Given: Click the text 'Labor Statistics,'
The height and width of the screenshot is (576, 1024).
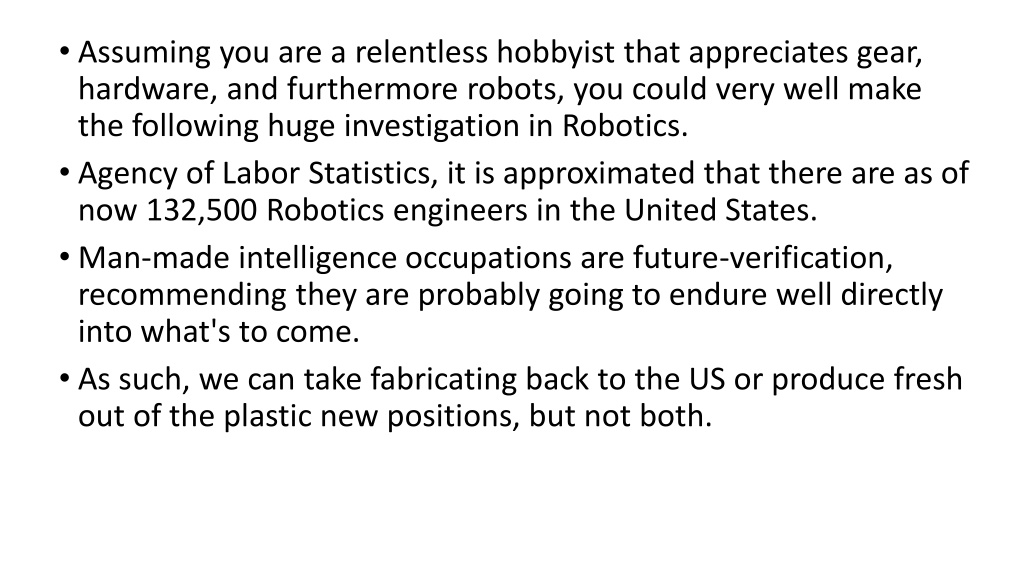Looking at the screenshot, I should (x=330, y=174).
